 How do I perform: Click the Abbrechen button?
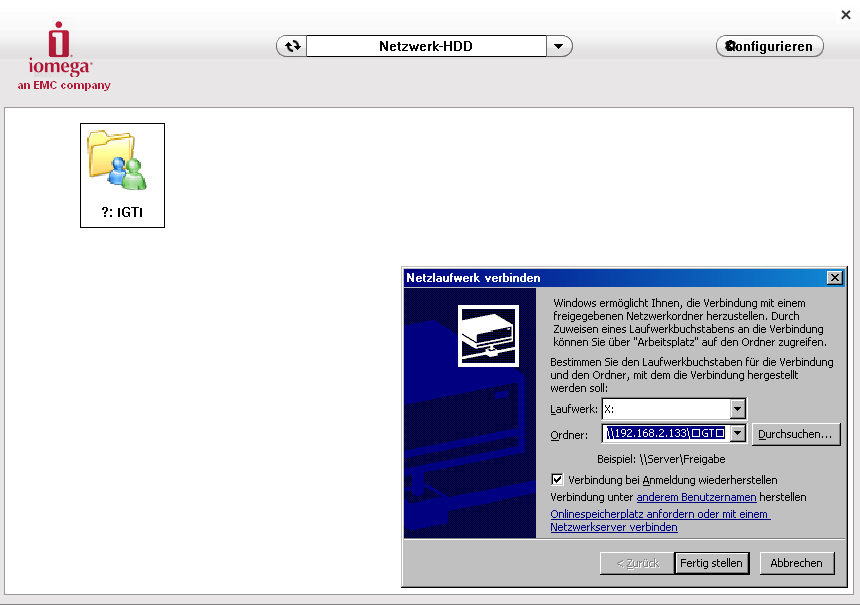click(x=796, y=563)
